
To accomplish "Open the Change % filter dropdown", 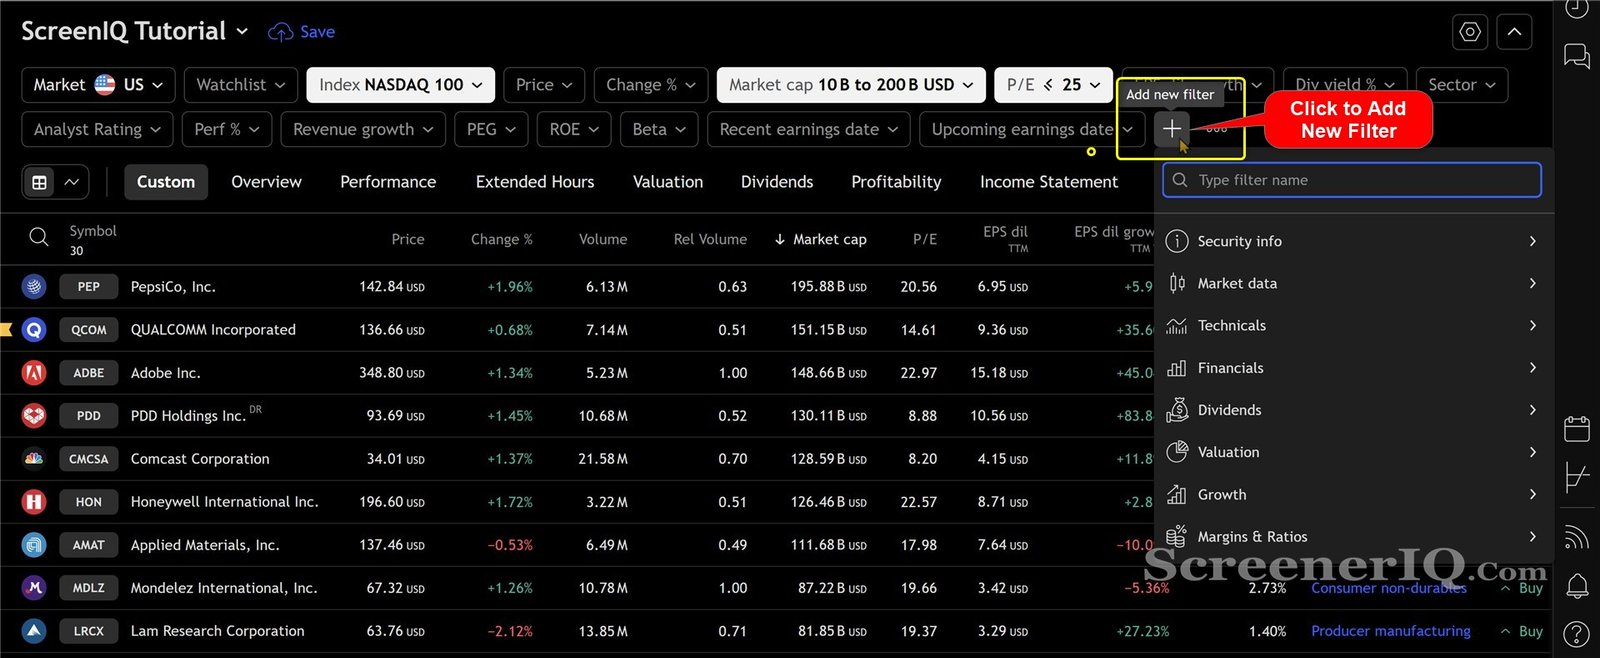I will (651, 85).
